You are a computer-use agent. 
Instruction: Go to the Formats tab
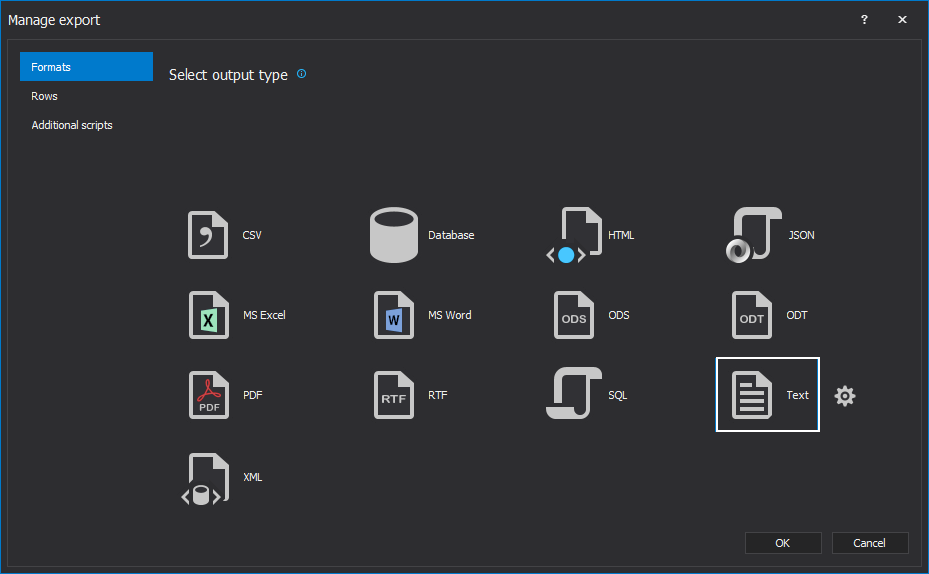click(86, 67)
